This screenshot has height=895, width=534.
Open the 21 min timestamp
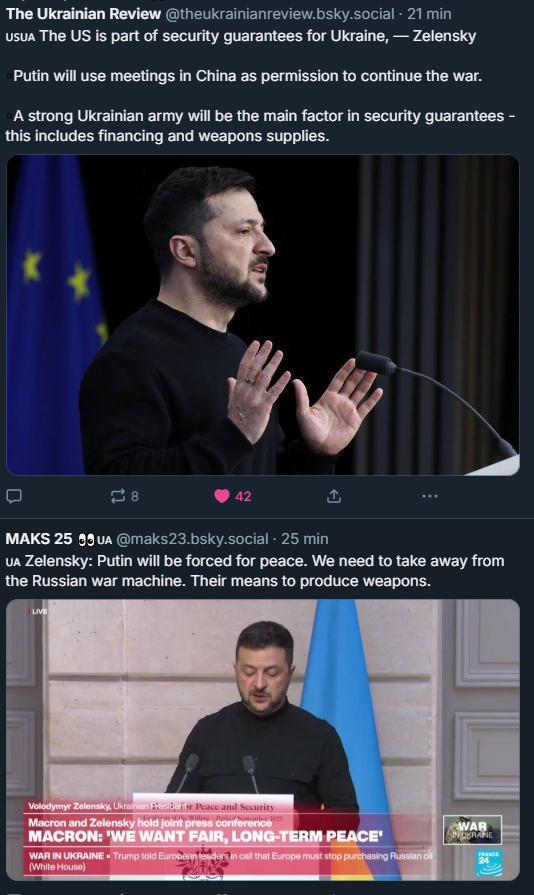429,14
